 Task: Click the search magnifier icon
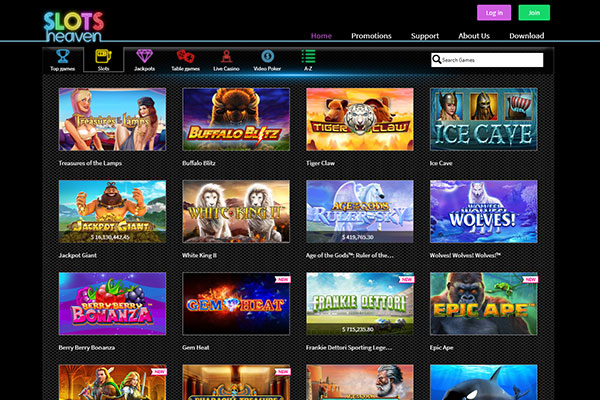click(437, 60)
